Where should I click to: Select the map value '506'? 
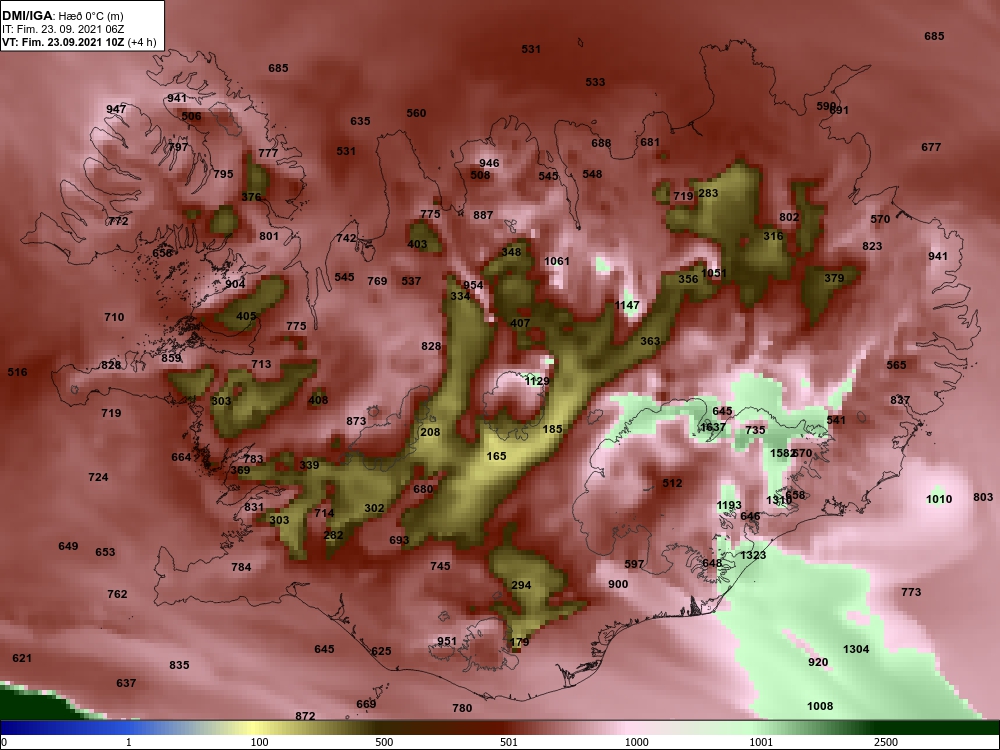pos(191,116)
